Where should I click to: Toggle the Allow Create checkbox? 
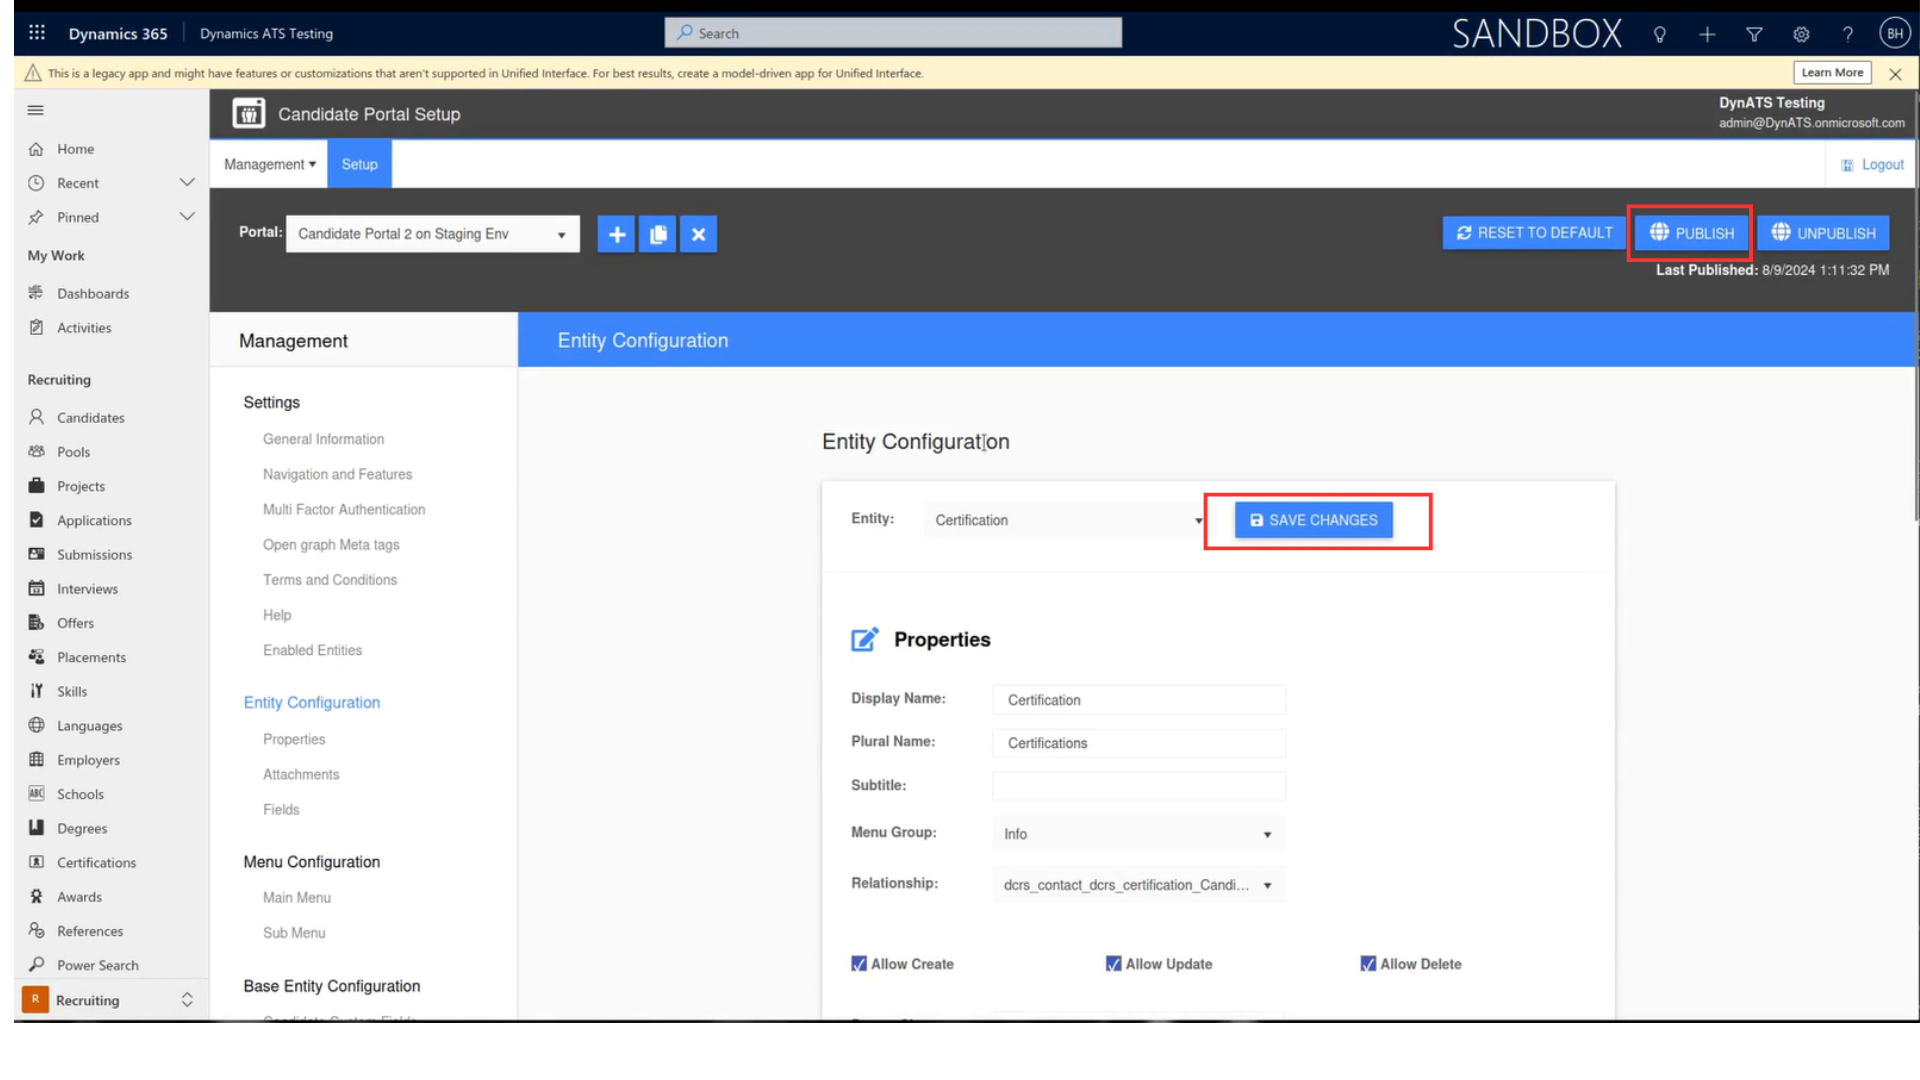click(859, 964)
